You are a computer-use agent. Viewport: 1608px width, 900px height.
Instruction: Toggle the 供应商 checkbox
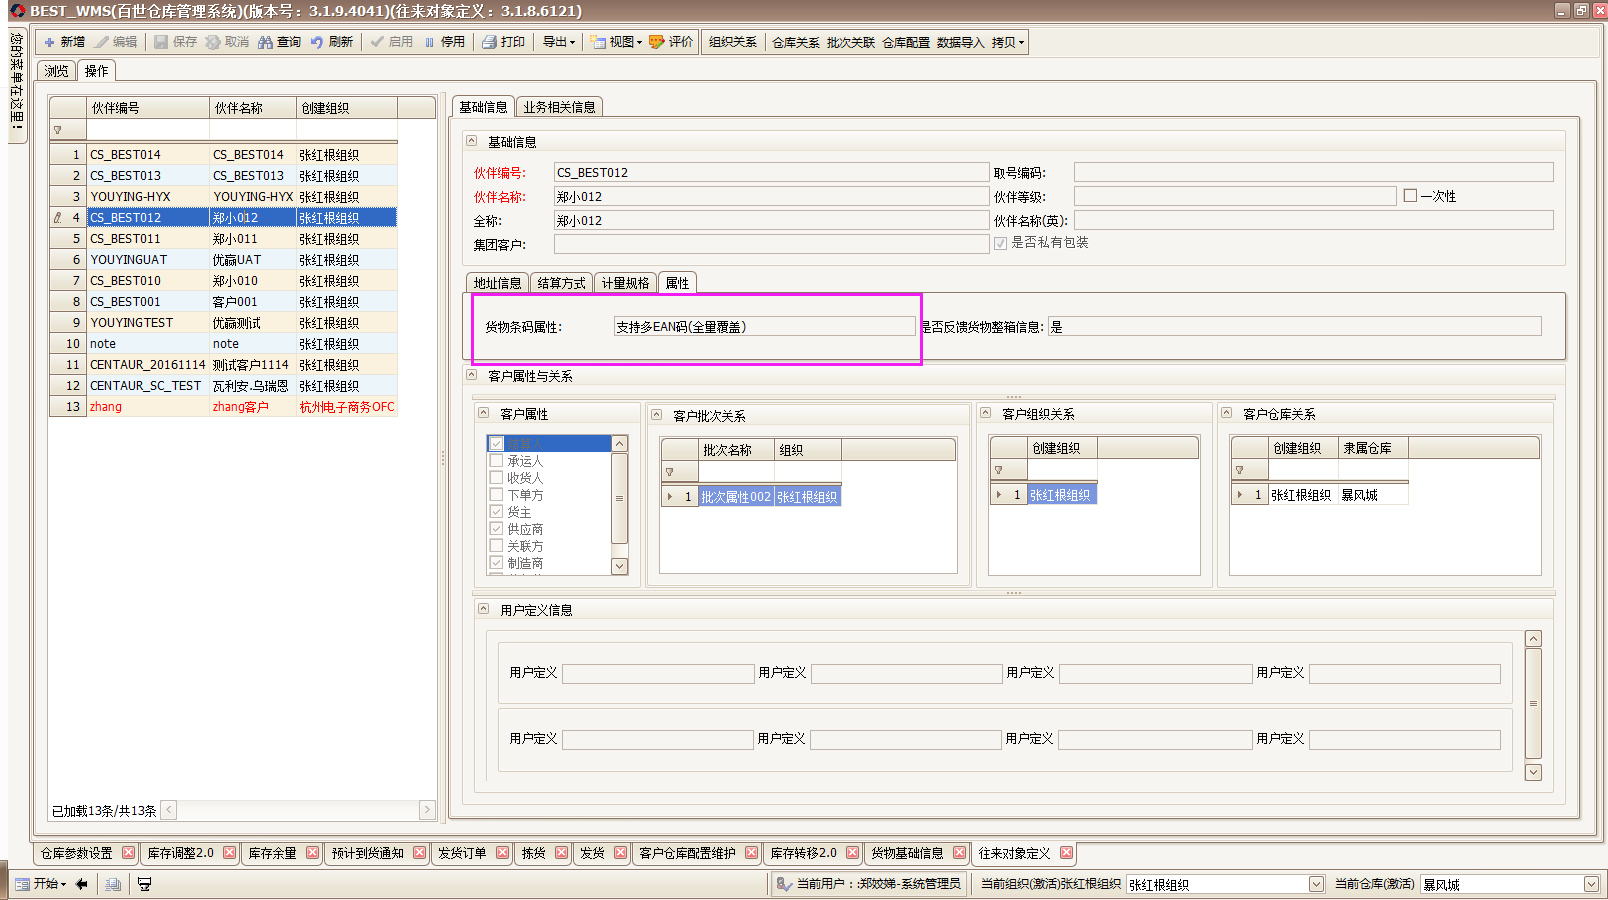pos(496,528)
